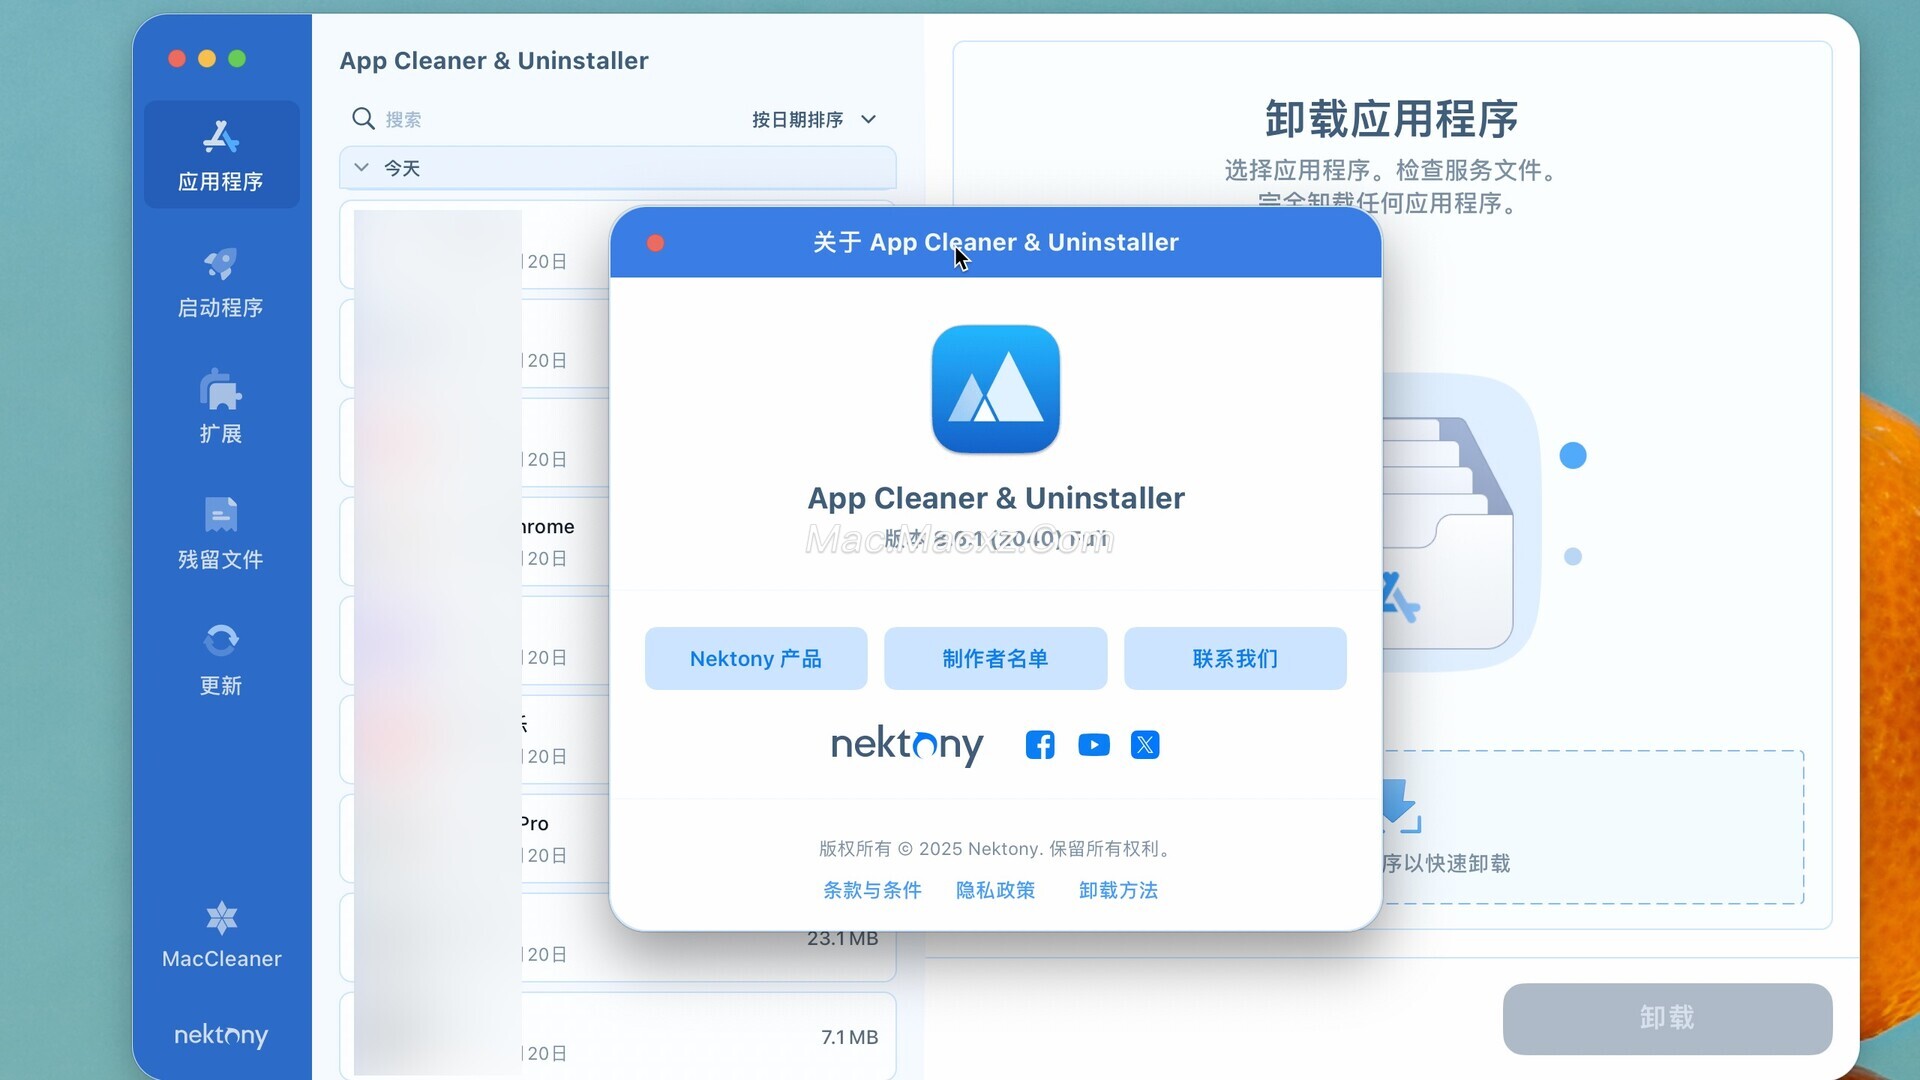Click the App Cleaner & Uninstaller window title
This screenshot has height=1080, width=1920.
494,60
